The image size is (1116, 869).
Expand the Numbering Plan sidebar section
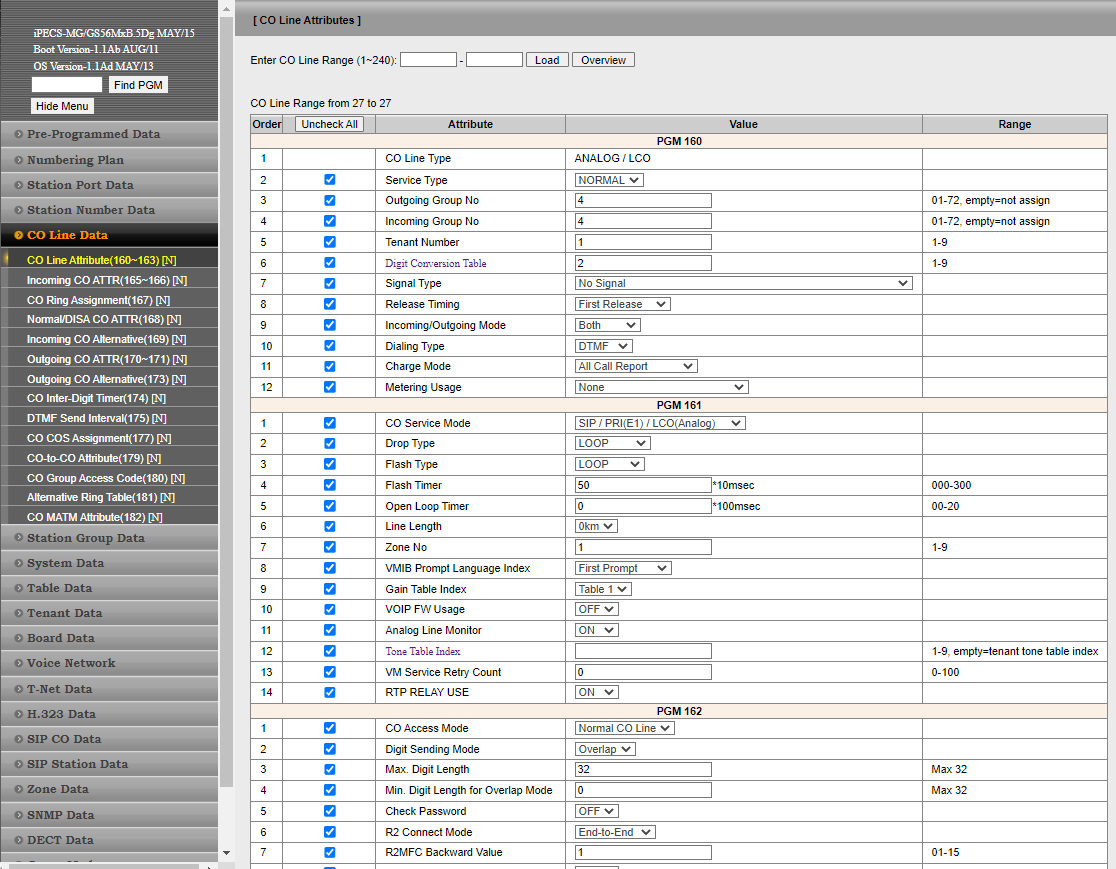(x=75, y=160)
